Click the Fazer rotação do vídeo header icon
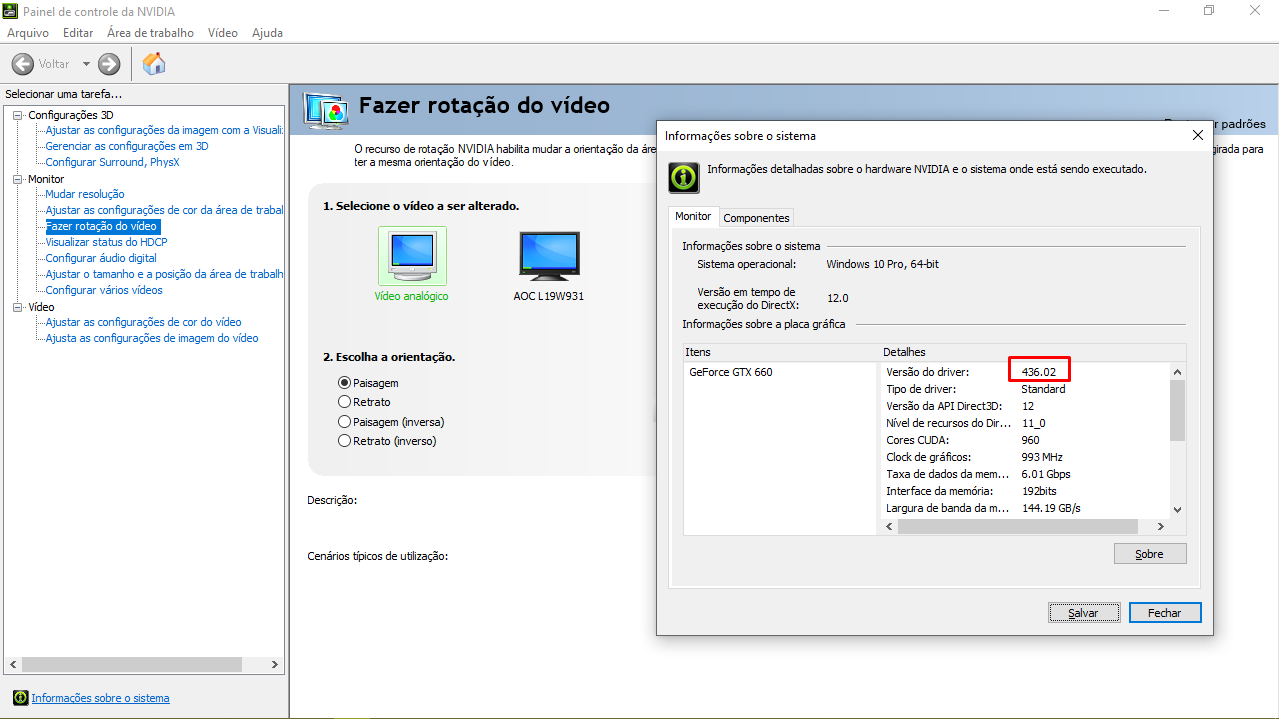Screen dimensions: 1279x719 tap(325, 109)
